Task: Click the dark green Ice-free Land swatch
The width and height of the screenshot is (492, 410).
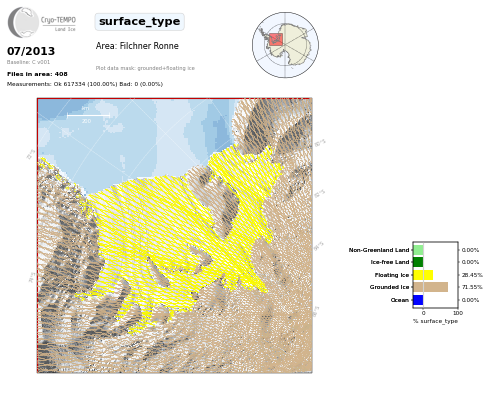Action: (418, 262)
